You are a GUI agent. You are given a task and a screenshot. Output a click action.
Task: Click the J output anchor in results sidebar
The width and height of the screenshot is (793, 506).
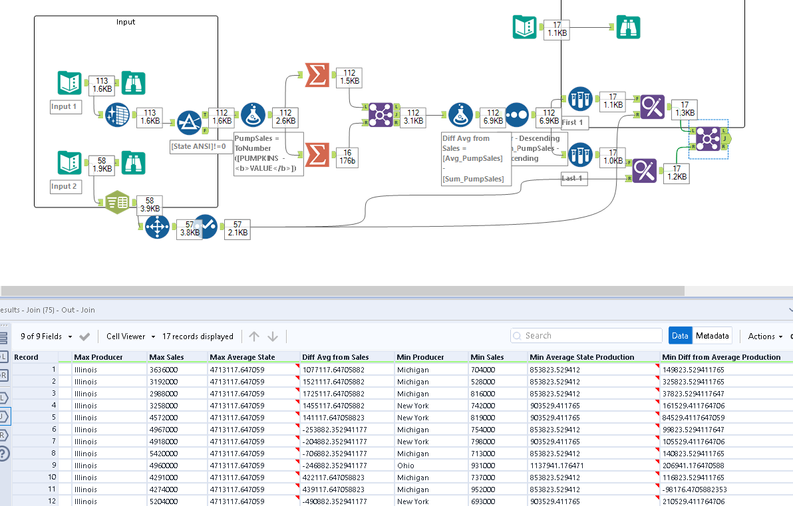tap(4, 417)
